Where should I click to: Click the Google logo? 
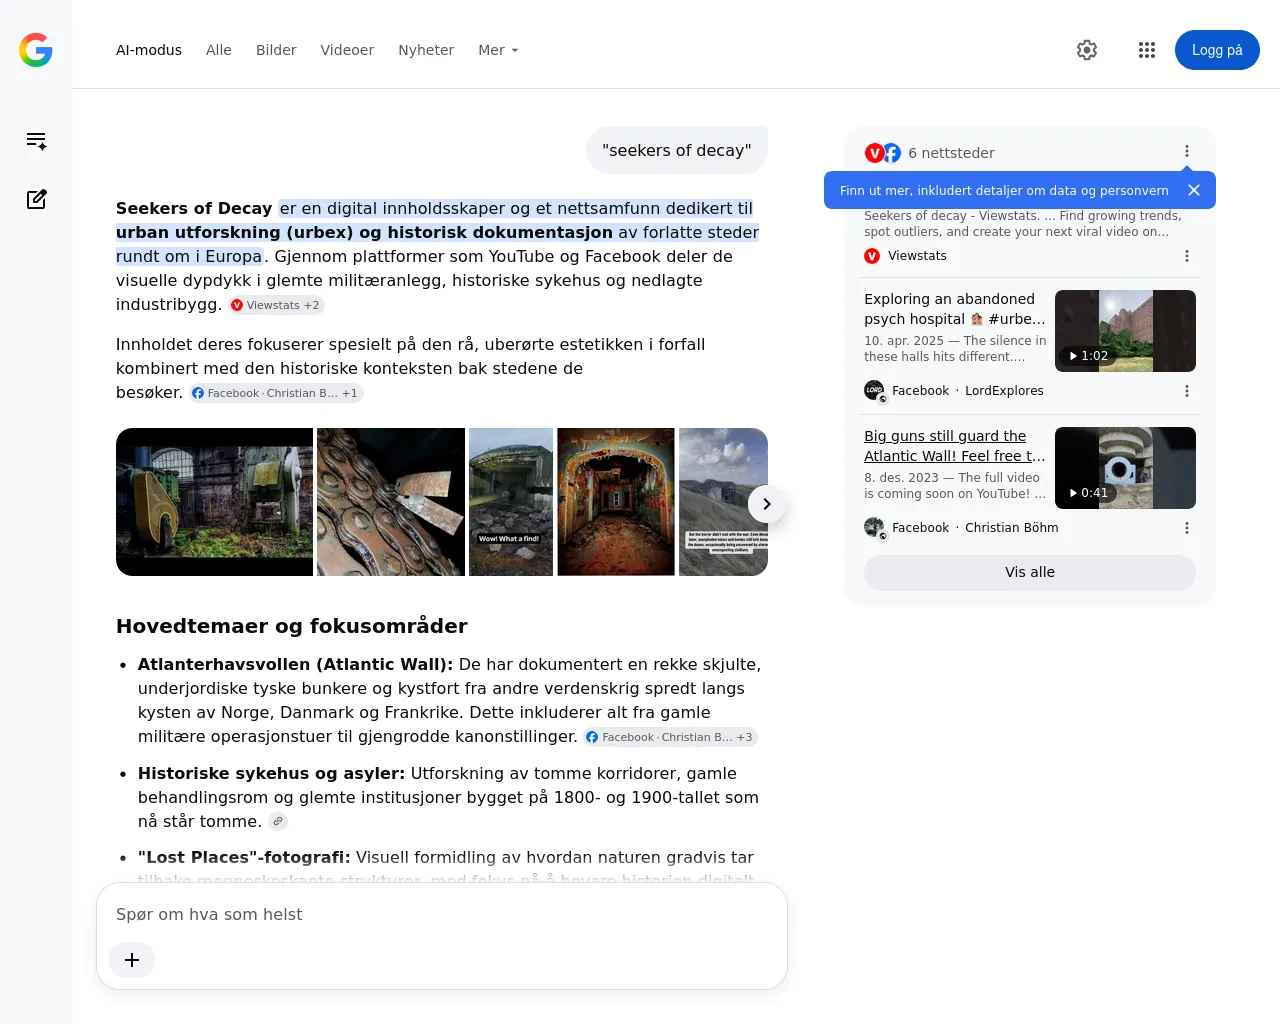click(x=36, y=50)
